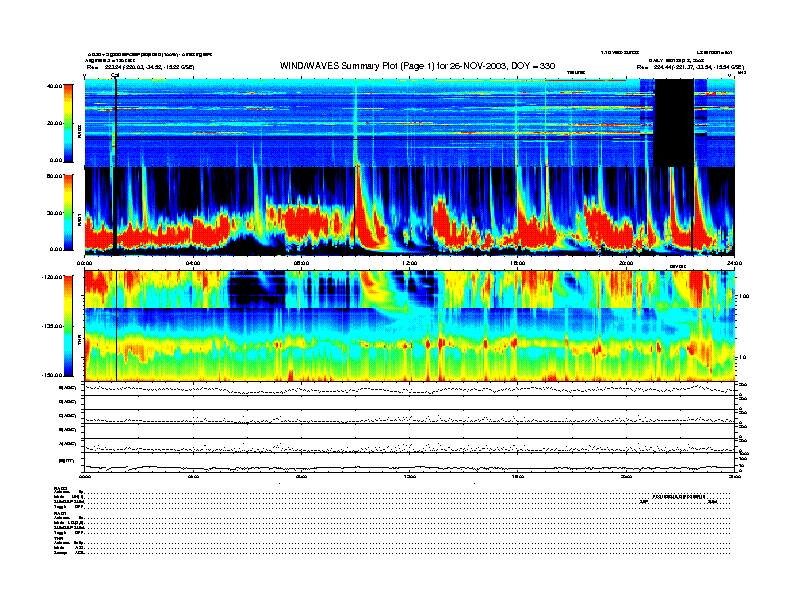The height and width of the screenshot is (612, 792).
Task: Click the 24:00 label on RAD1 time axis
Action: (x=734, y=263)
